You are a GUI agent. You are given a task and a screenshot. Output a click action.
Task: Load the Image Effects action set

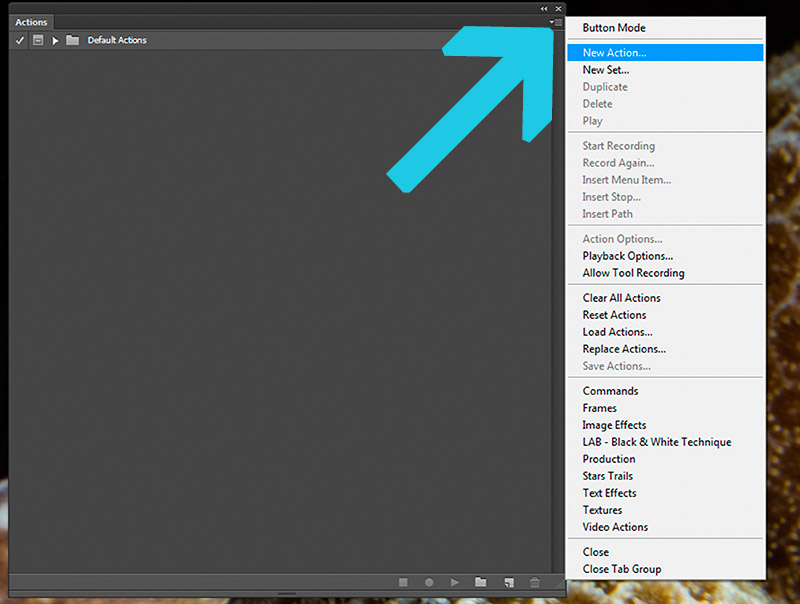tap(614, 425)
